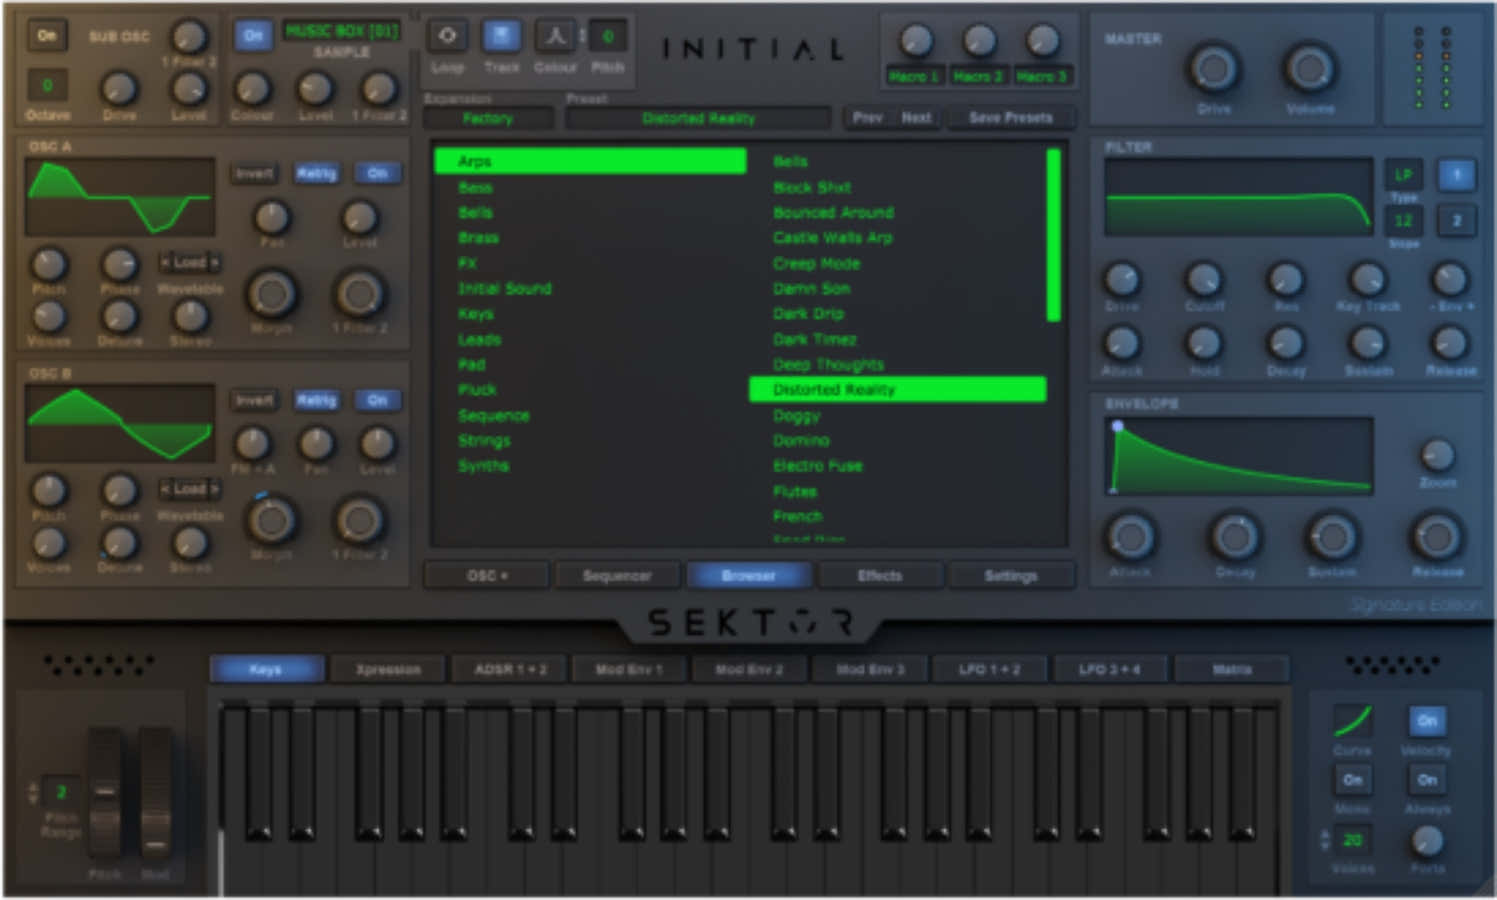Turn off OSC A On switch

pos(377,173)
